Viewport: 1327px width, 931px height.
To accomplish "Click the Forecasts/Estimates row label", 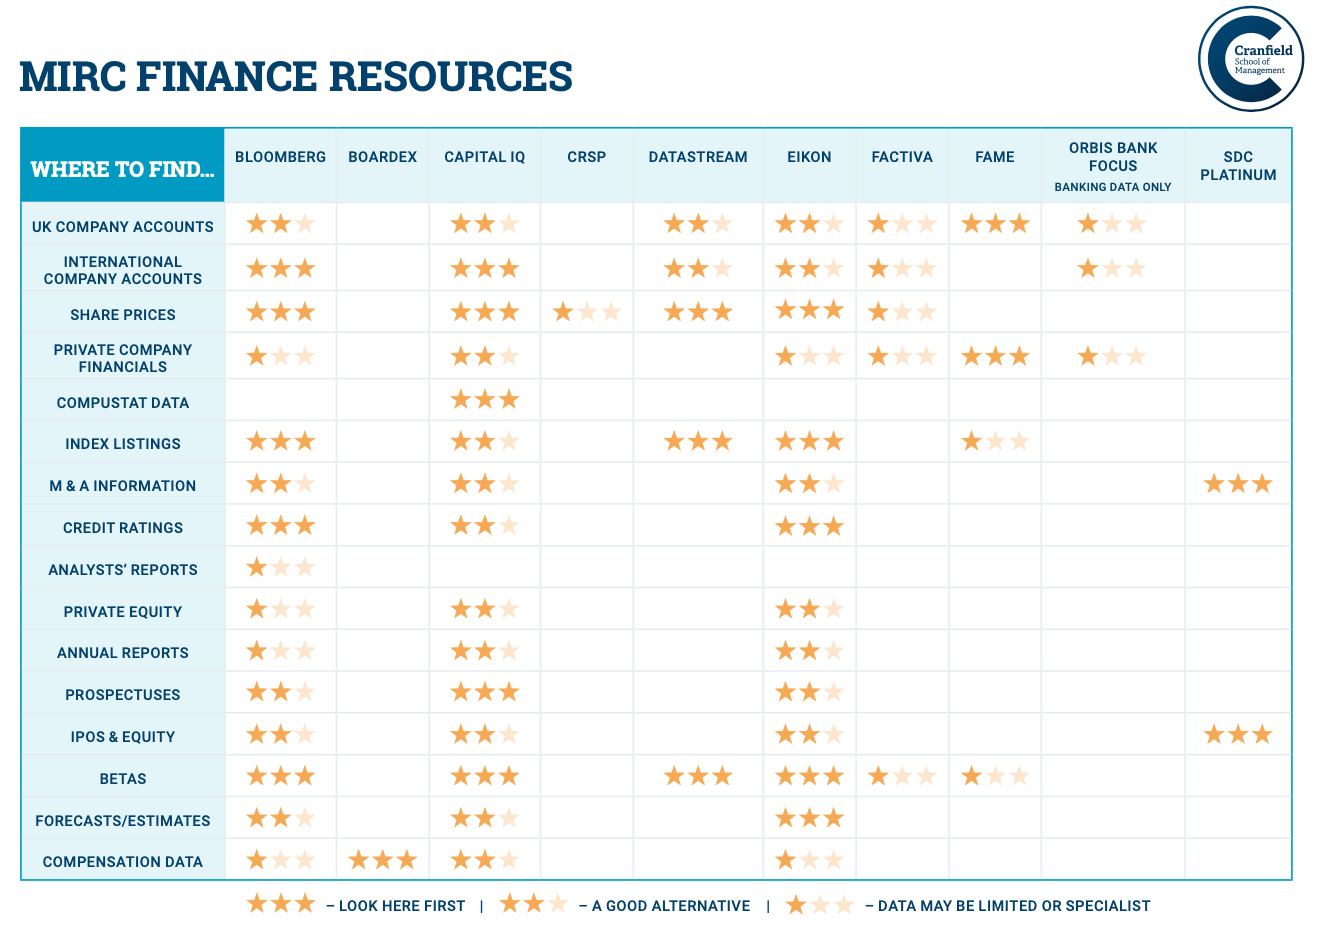I will click(123, 821).
